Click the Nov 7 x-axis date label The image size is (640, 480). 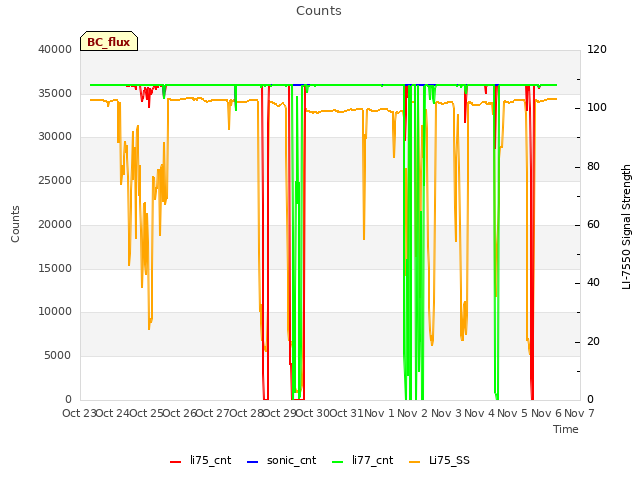(579, 413)
